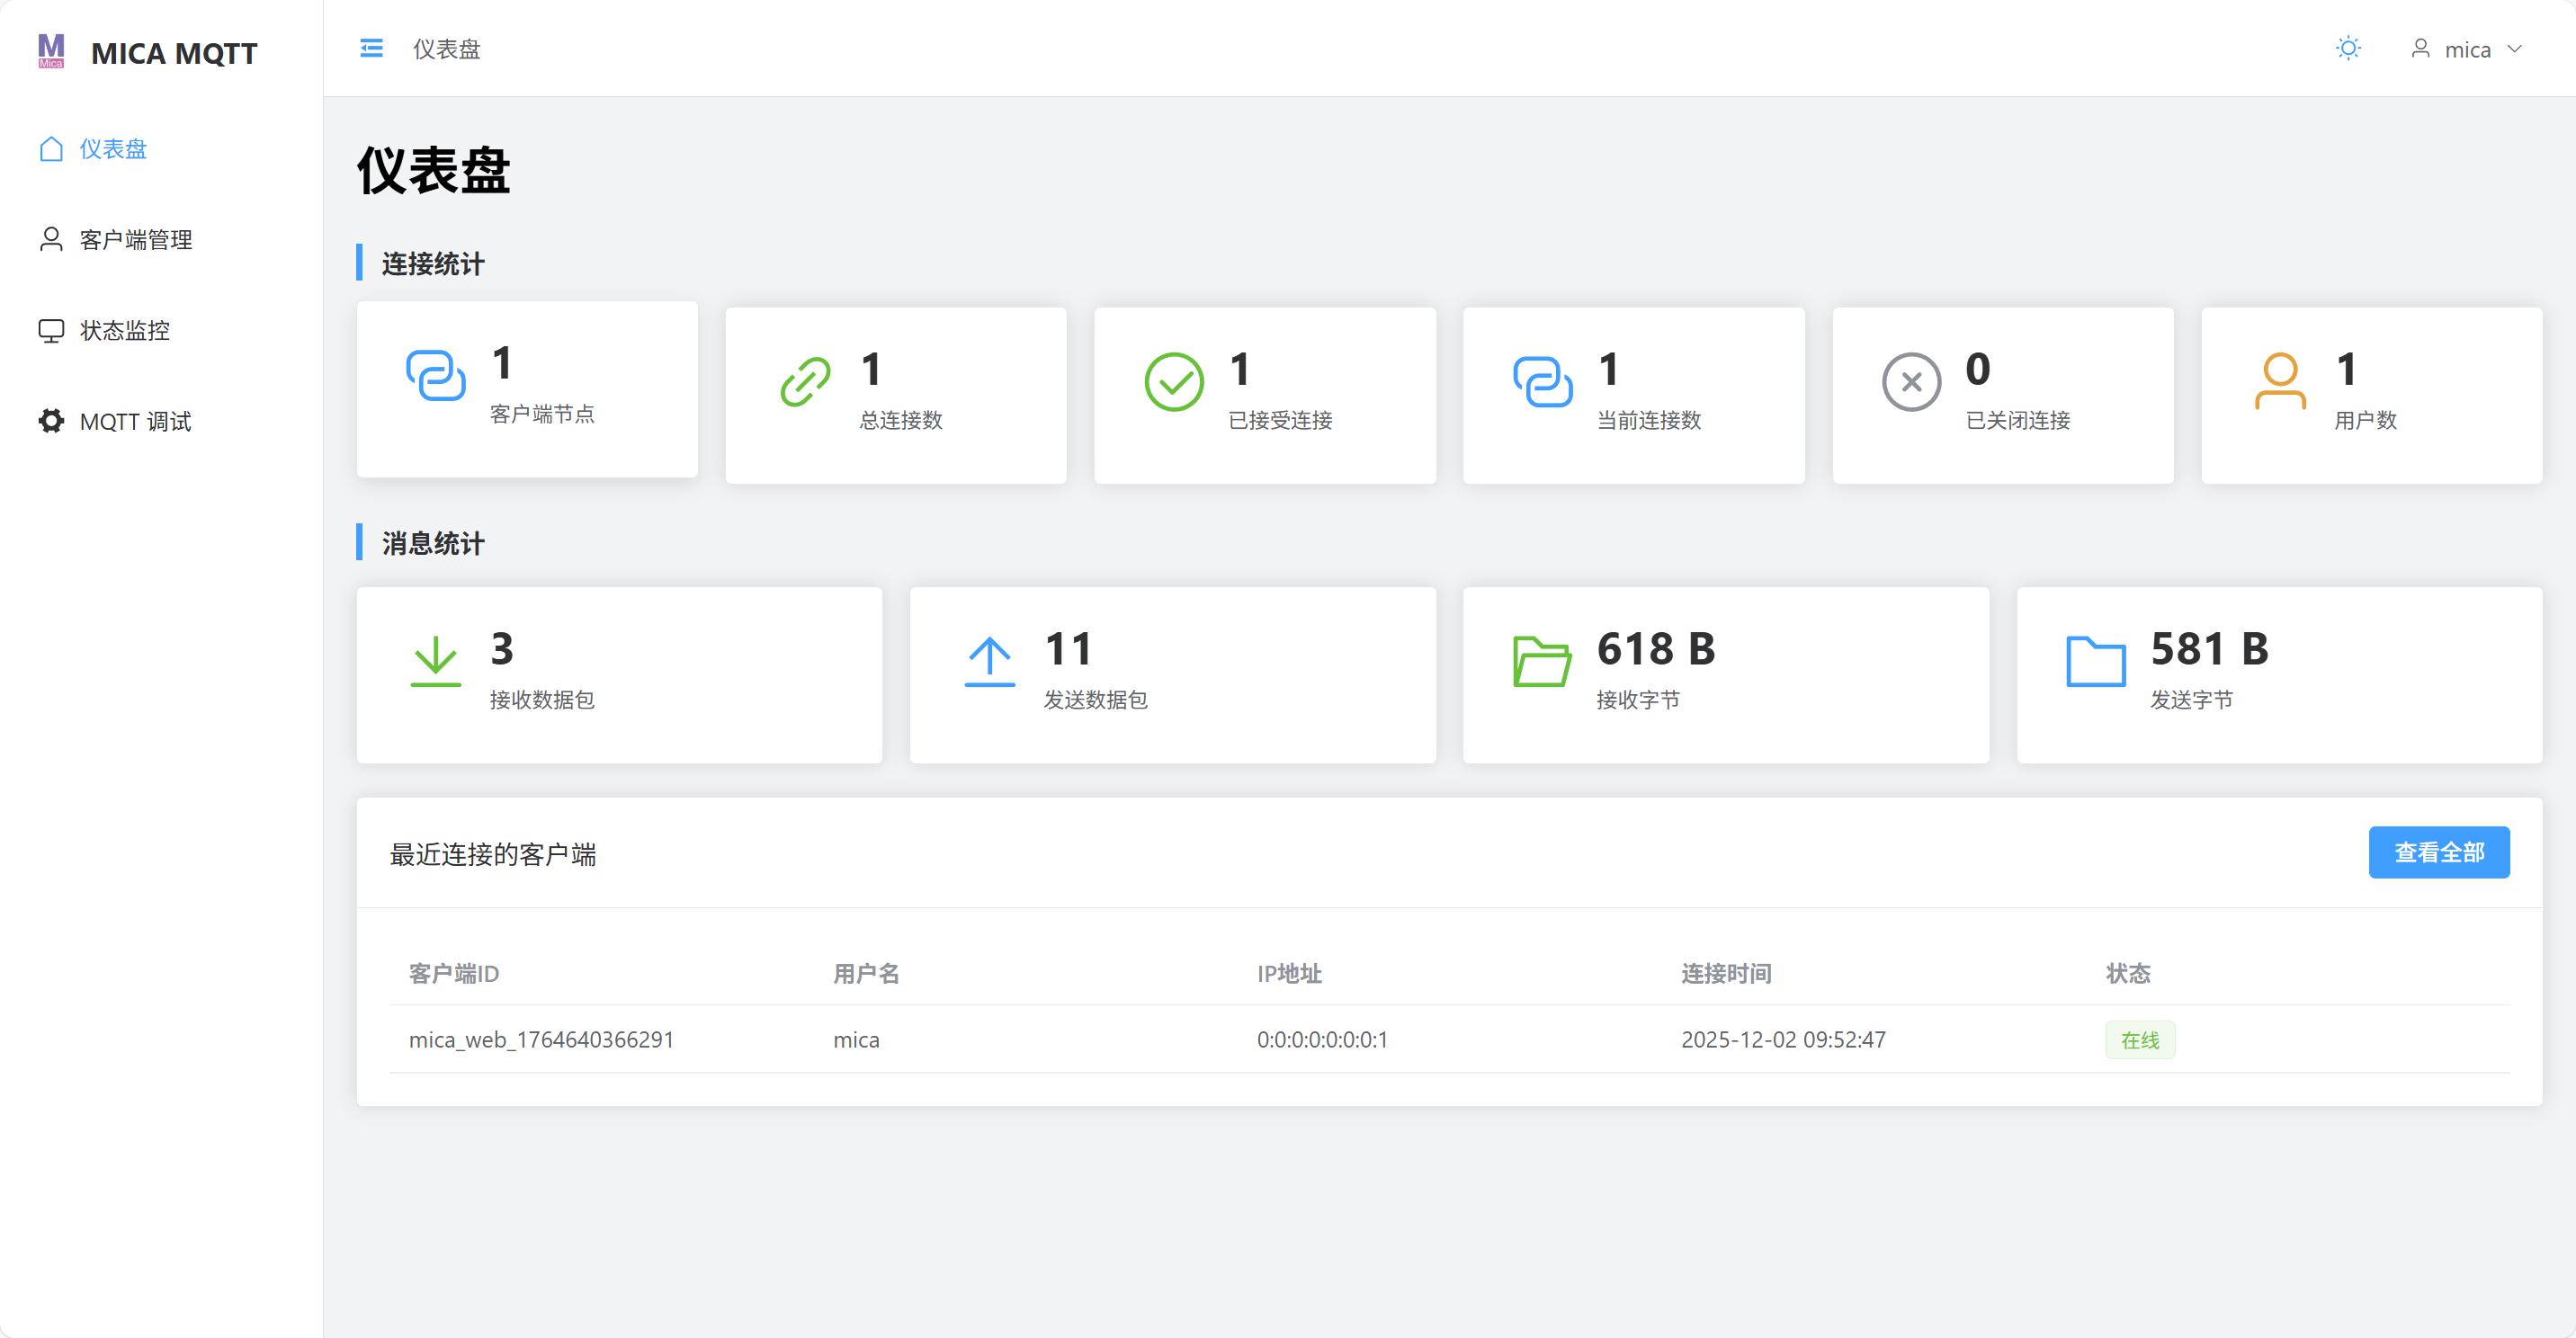Viewport: 2576px width, 1338px height.
Task: Open the mica user dropdown menu
Action: point(2467,49)
